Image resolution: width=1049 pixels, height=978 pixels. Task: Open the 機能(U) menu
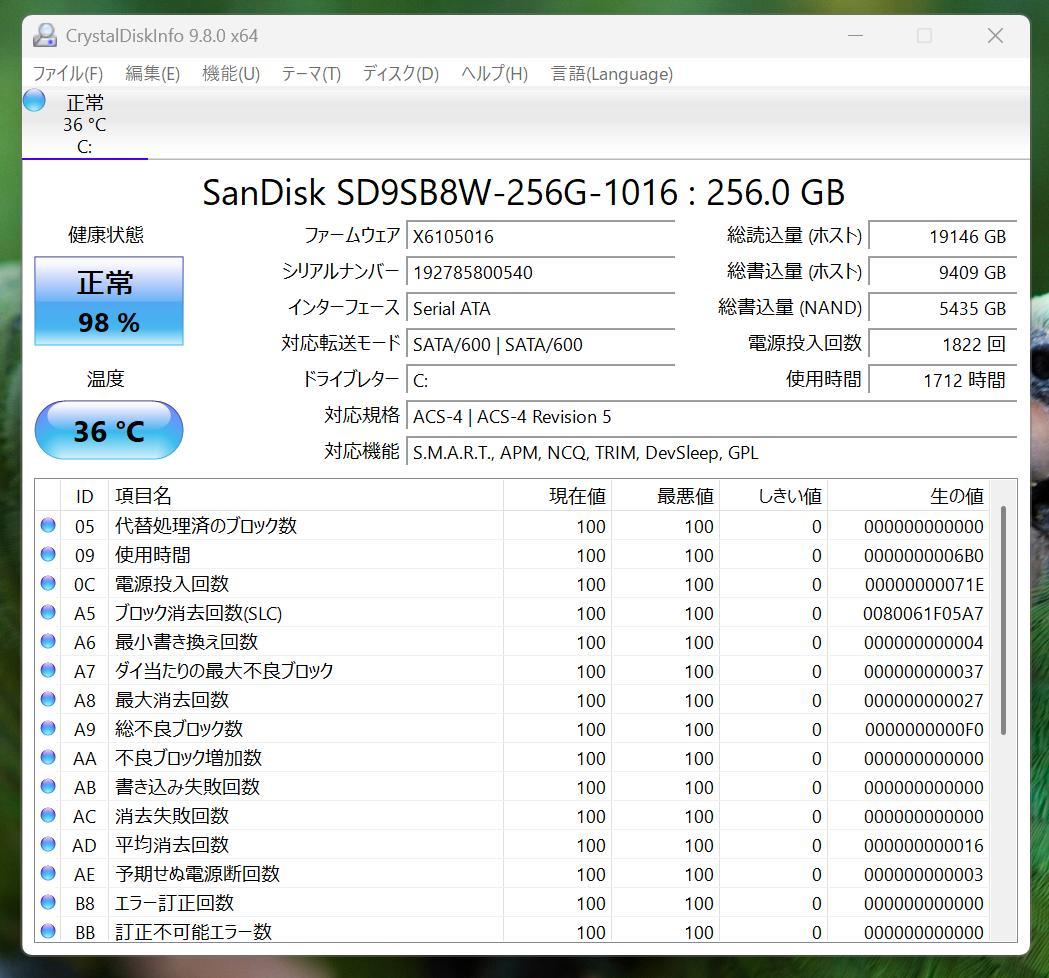(231, 74)
